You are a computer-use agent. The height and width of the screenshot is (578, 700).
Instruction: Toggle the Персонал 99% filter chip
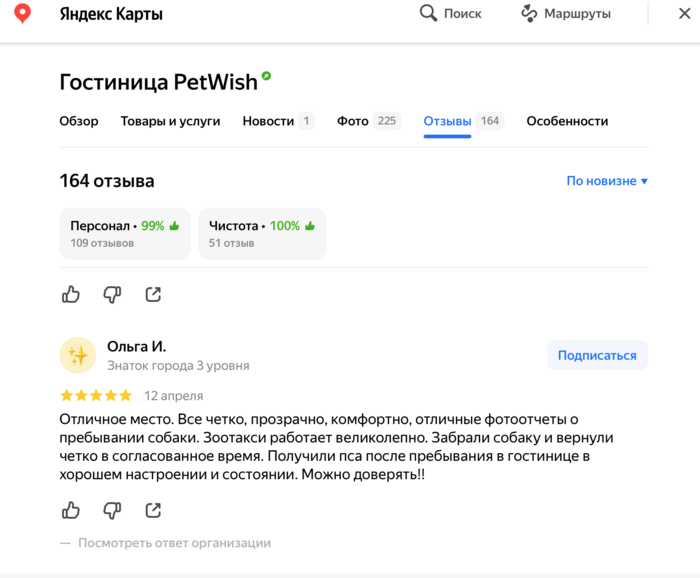coord(124,233)
